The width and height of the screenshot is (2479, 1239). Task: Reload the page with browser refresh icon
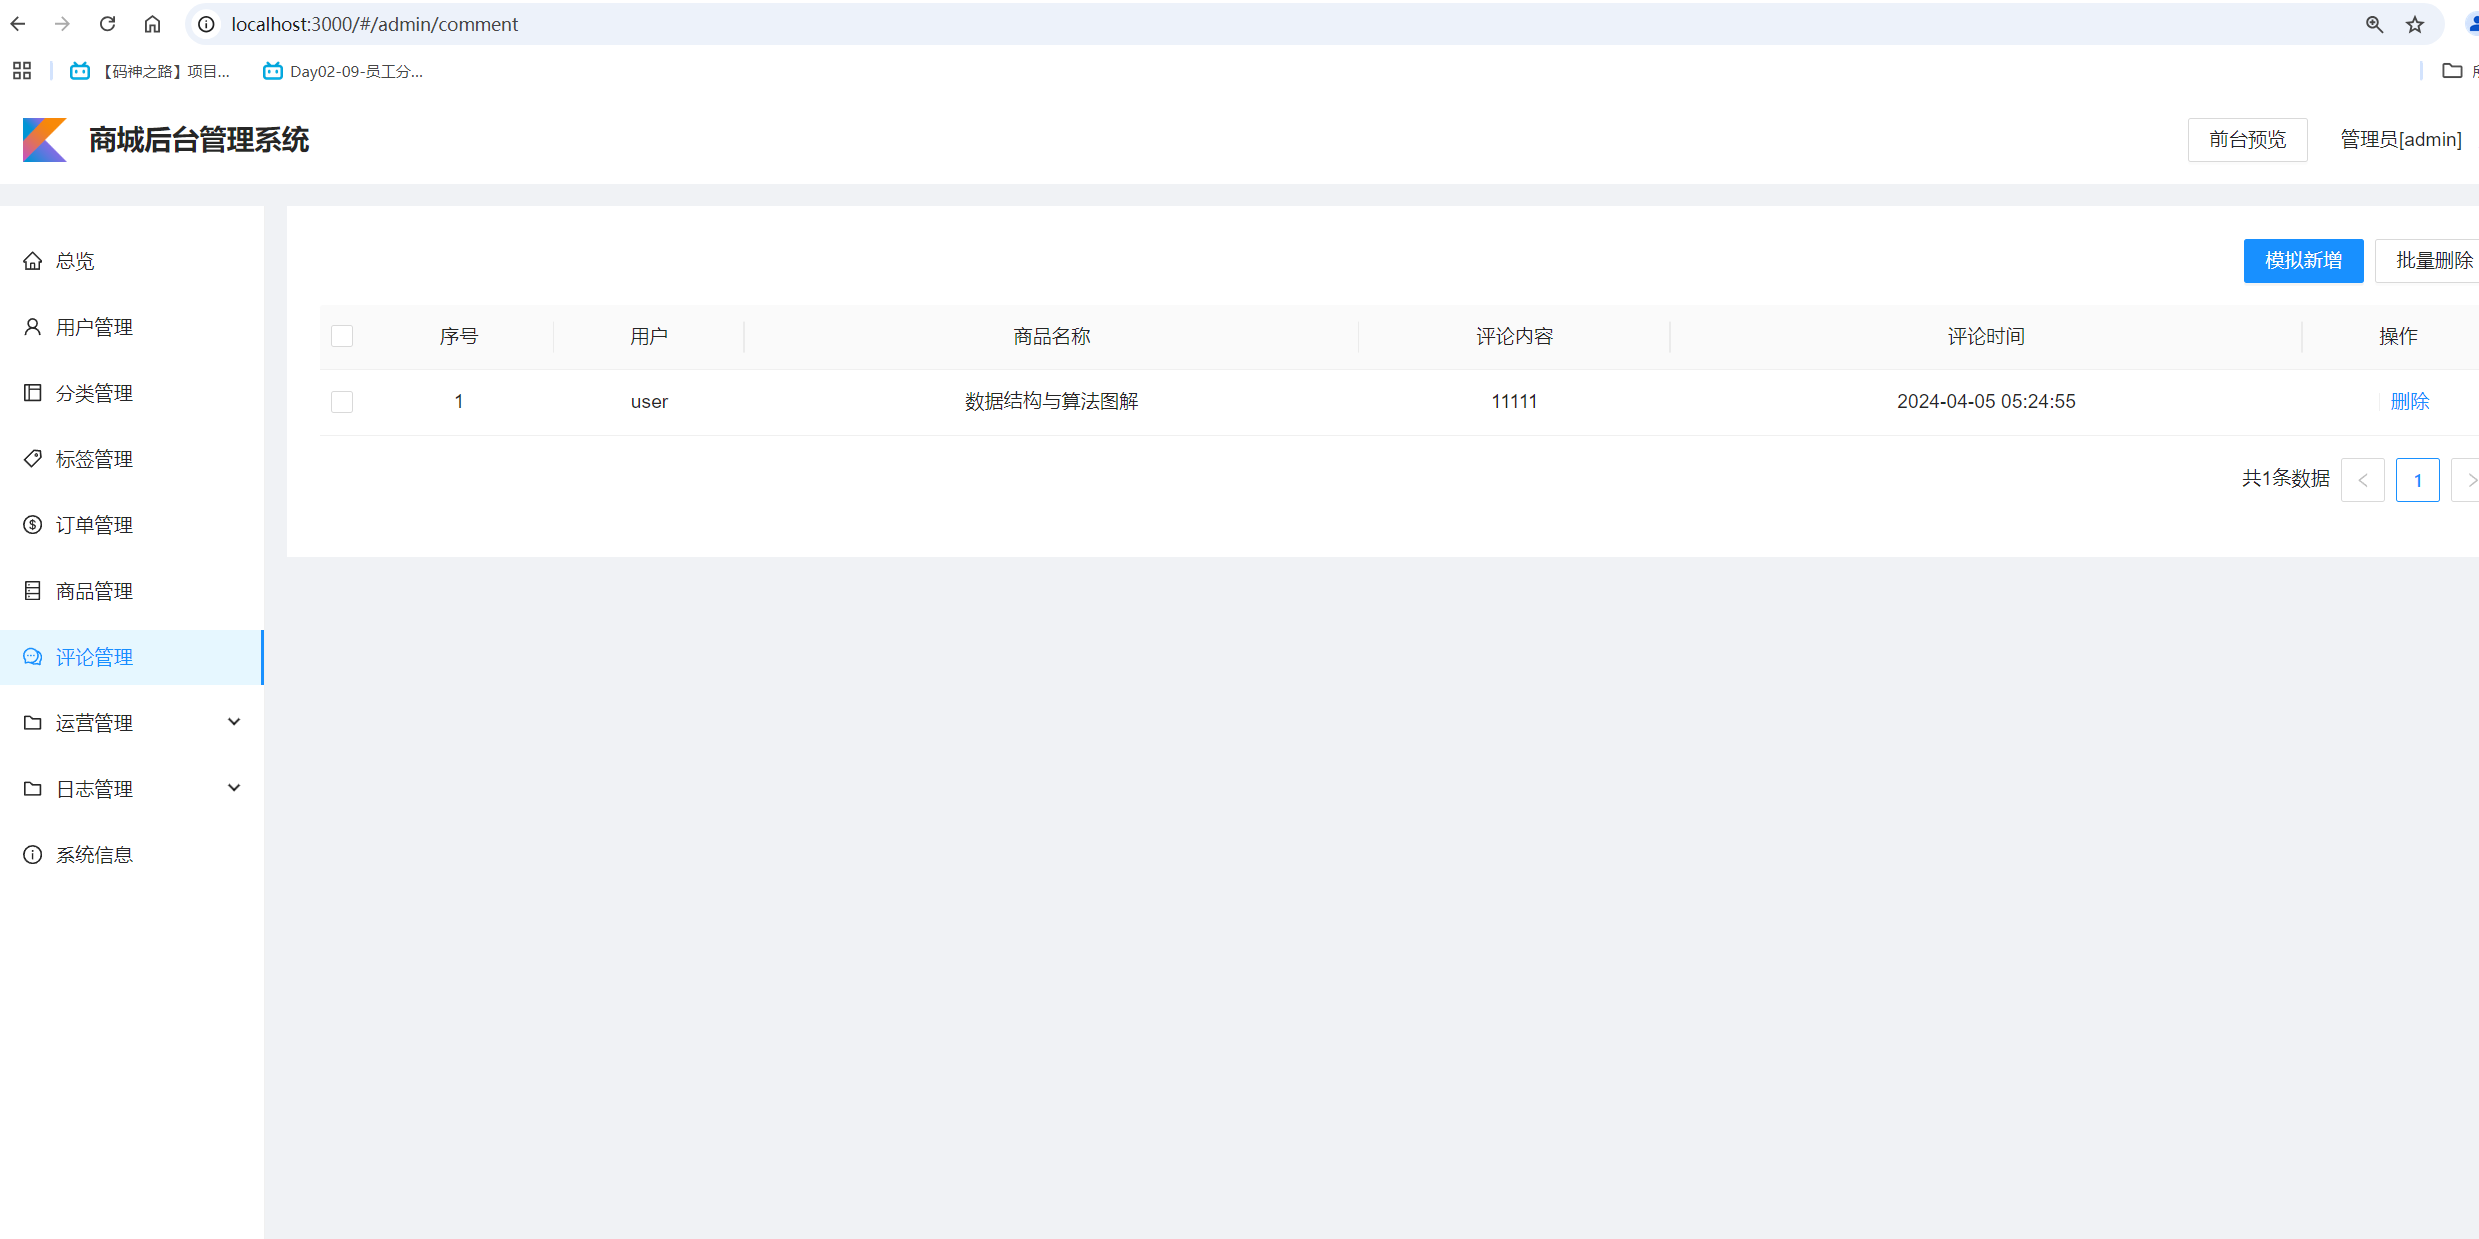point(108,24)
